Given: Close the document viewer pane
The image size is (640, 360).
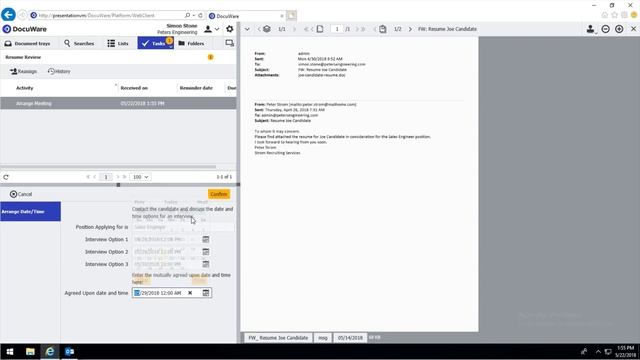Looking at the screenshot, I should pyautogui.click(x=633, y=29).
